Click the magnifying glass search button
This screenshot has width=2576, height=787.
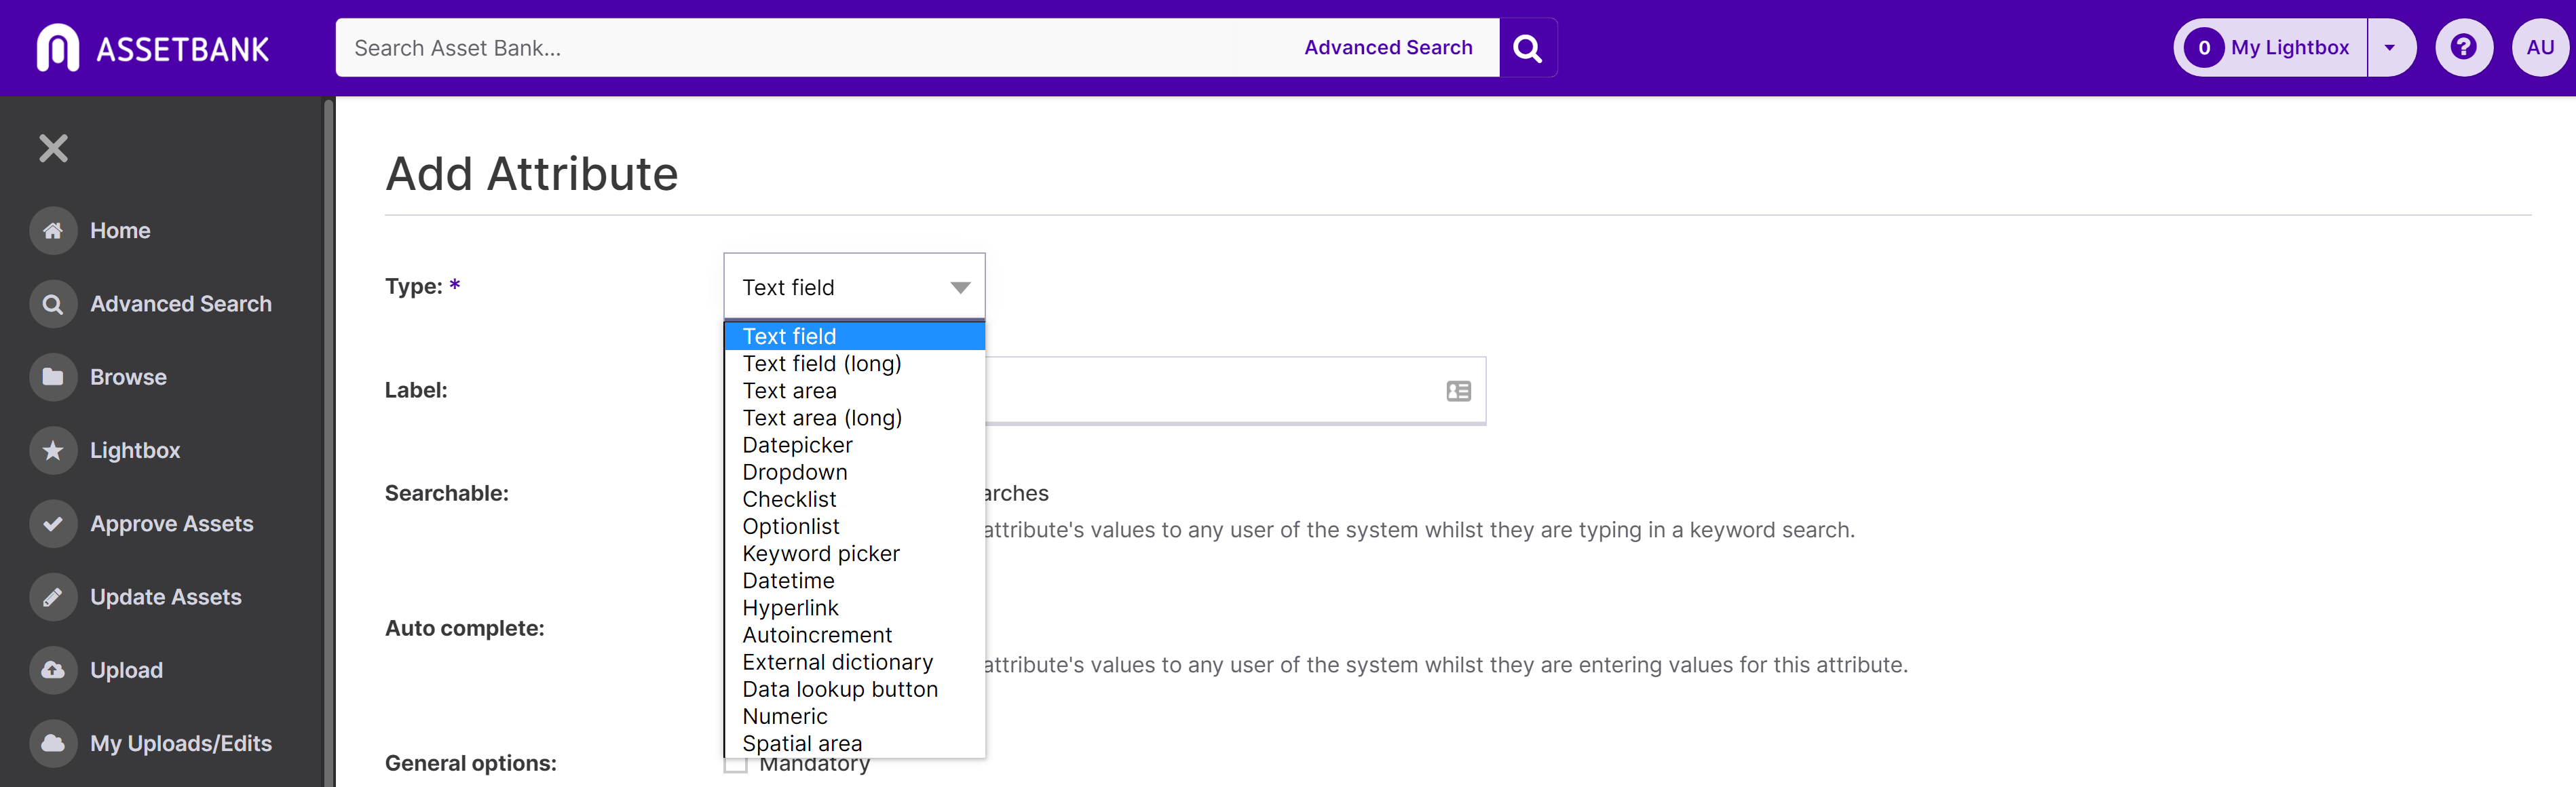[x=1527, y=48]
